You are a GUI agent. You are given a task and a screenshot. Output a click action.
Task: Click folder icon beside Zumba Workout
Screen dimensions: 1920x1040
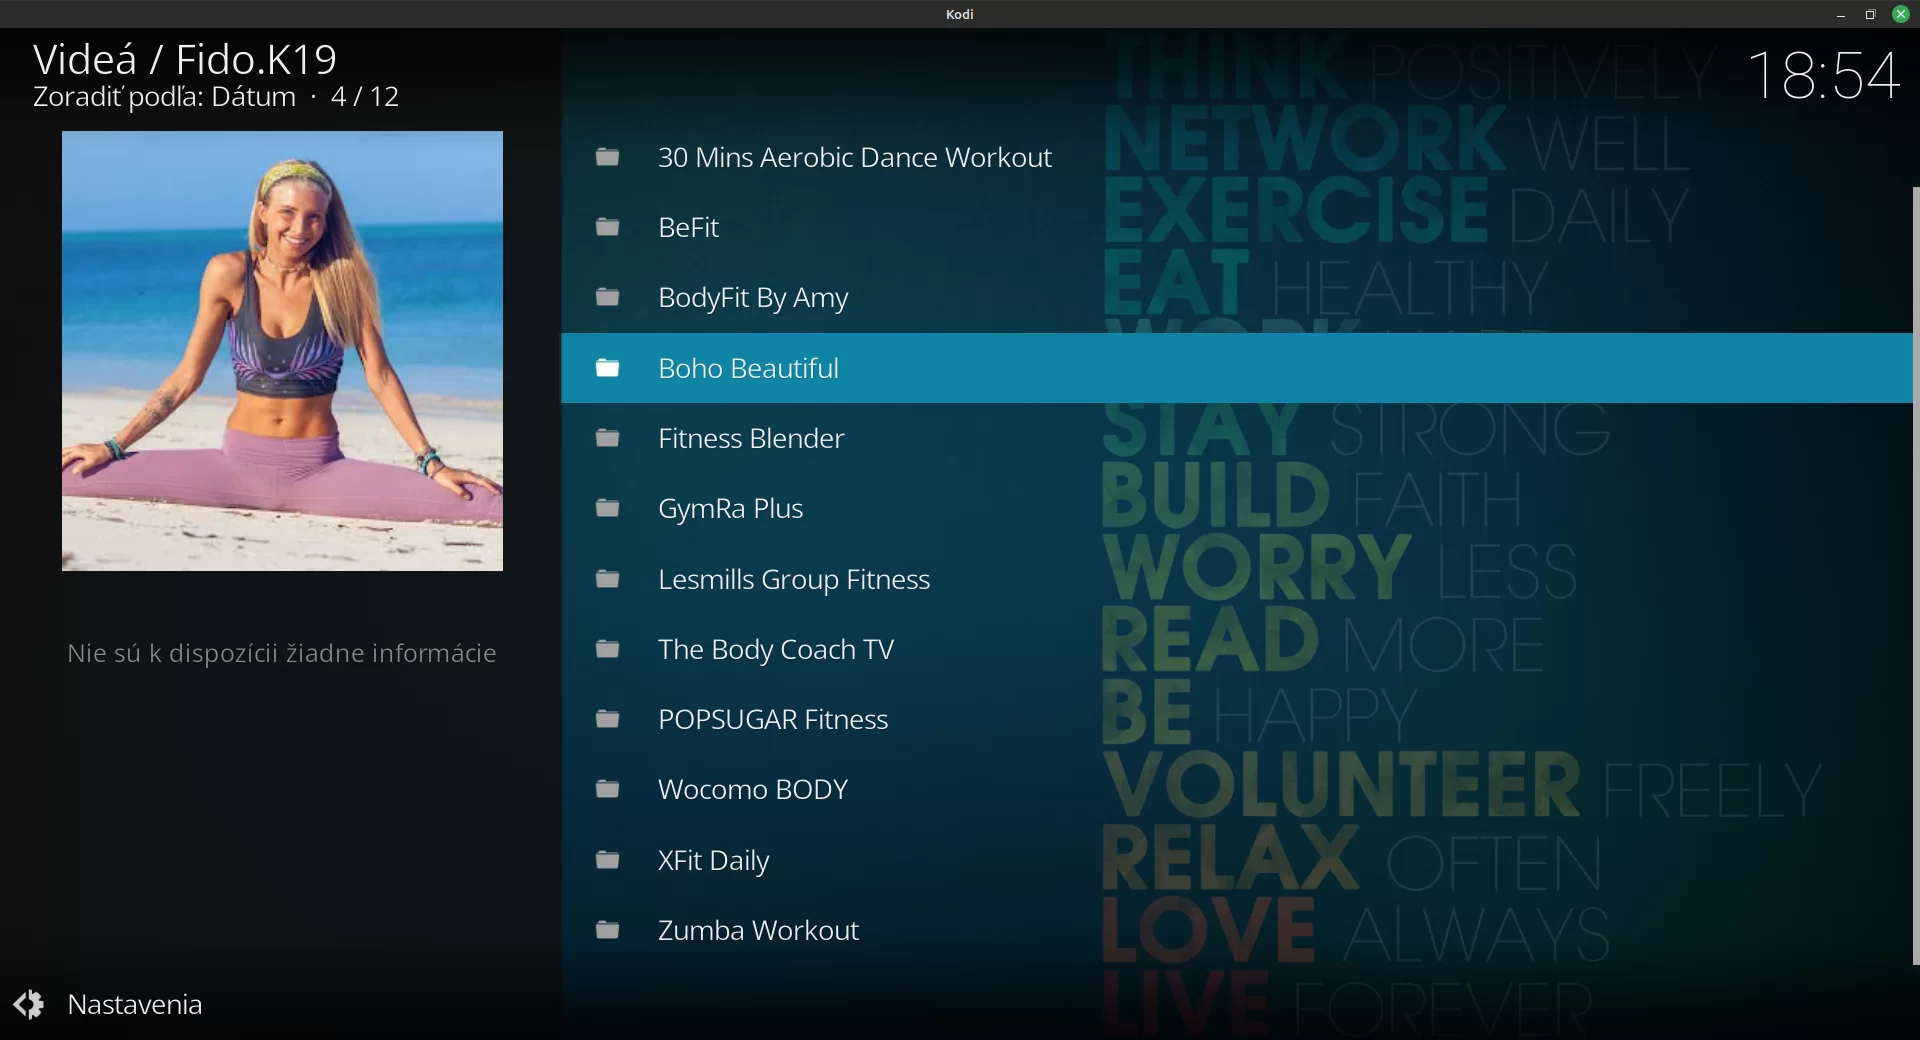click(607, 930)
